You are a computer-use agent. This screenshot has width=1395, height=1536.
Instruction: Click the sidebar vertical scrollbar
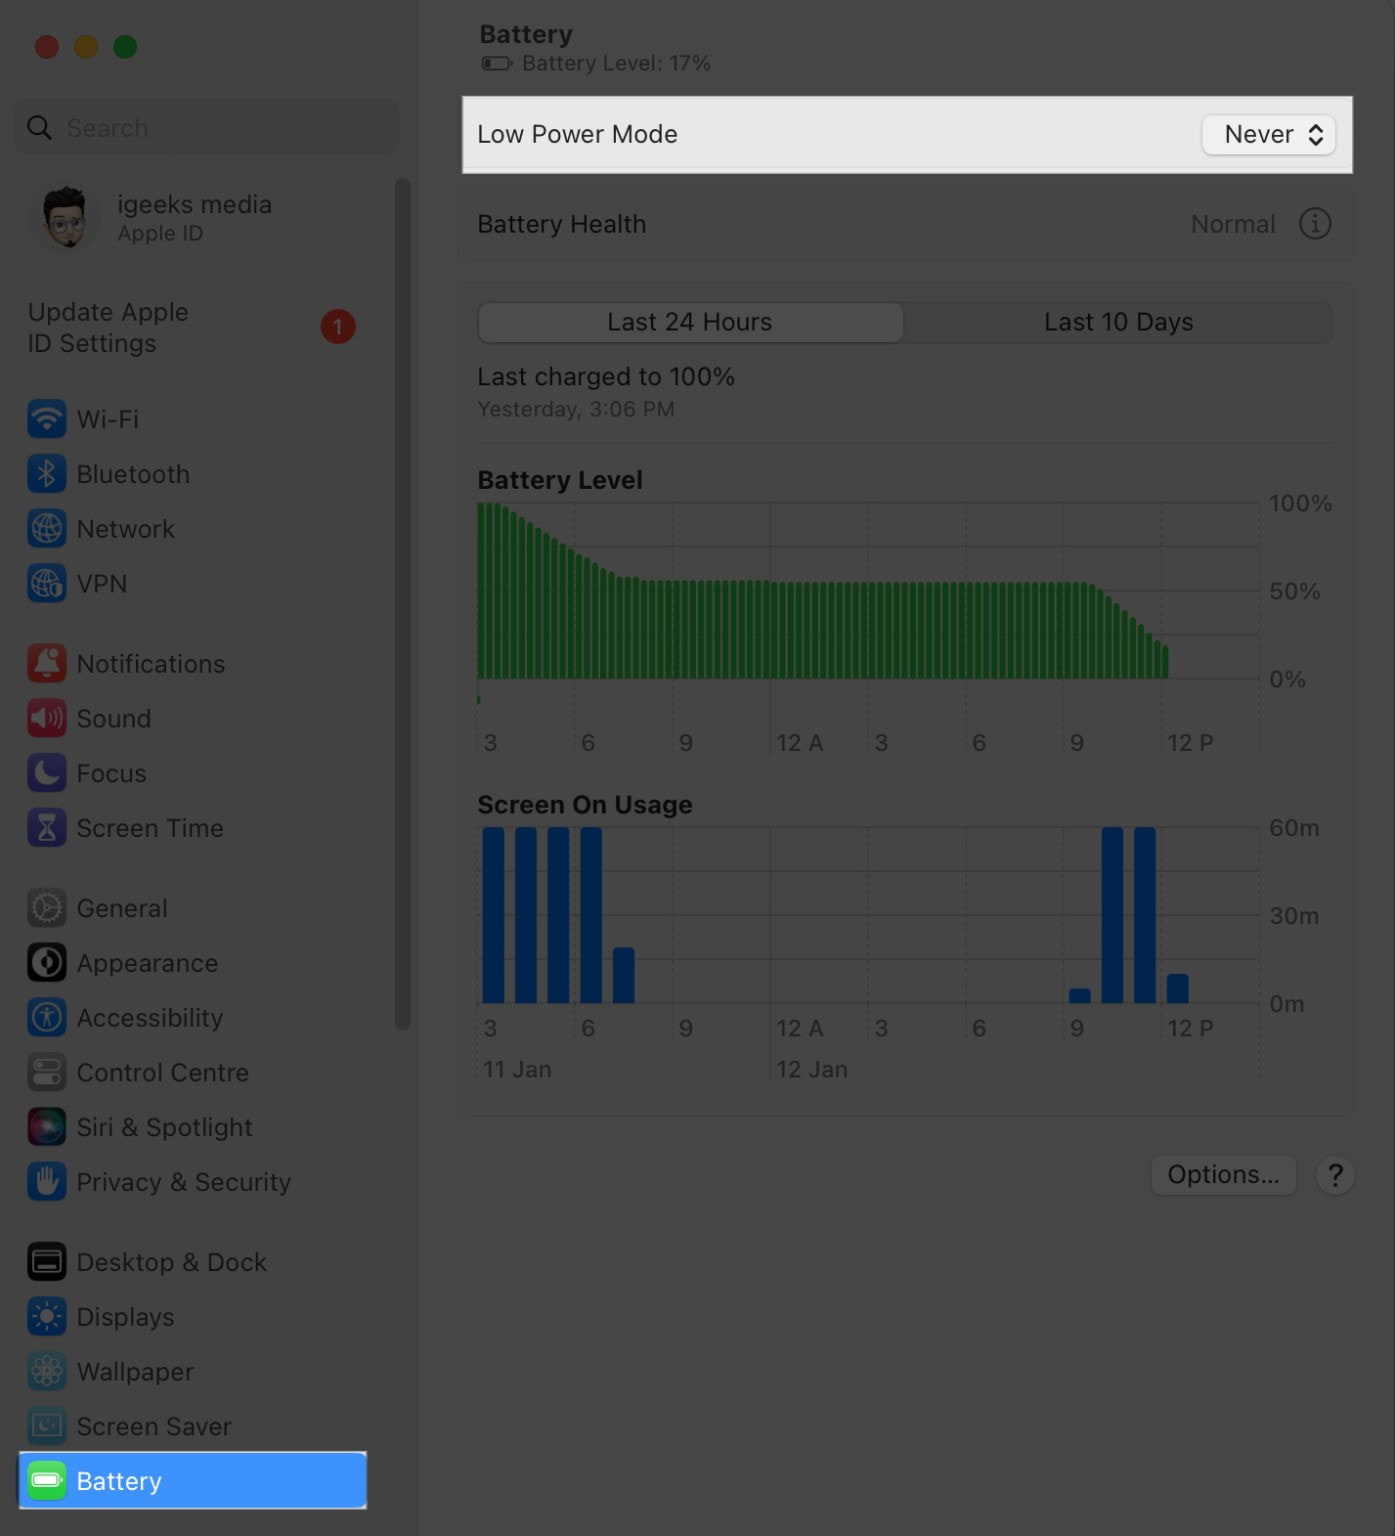(402, 600)
